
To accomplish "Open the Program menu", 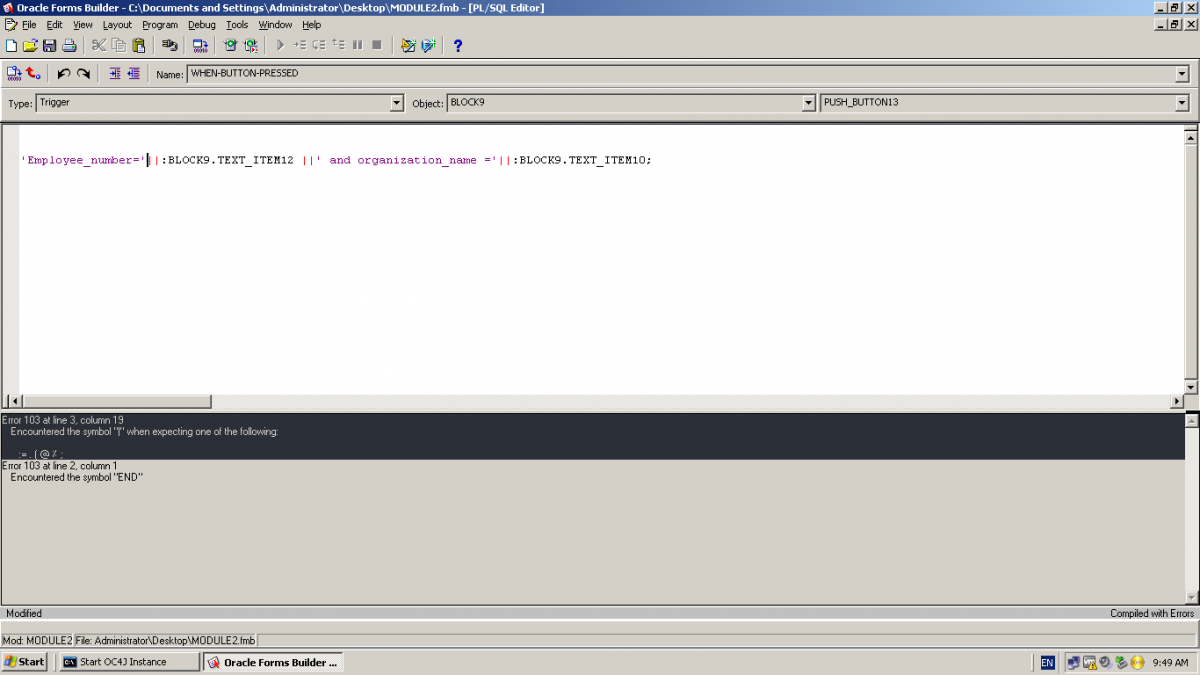I will tap(160, 25).
